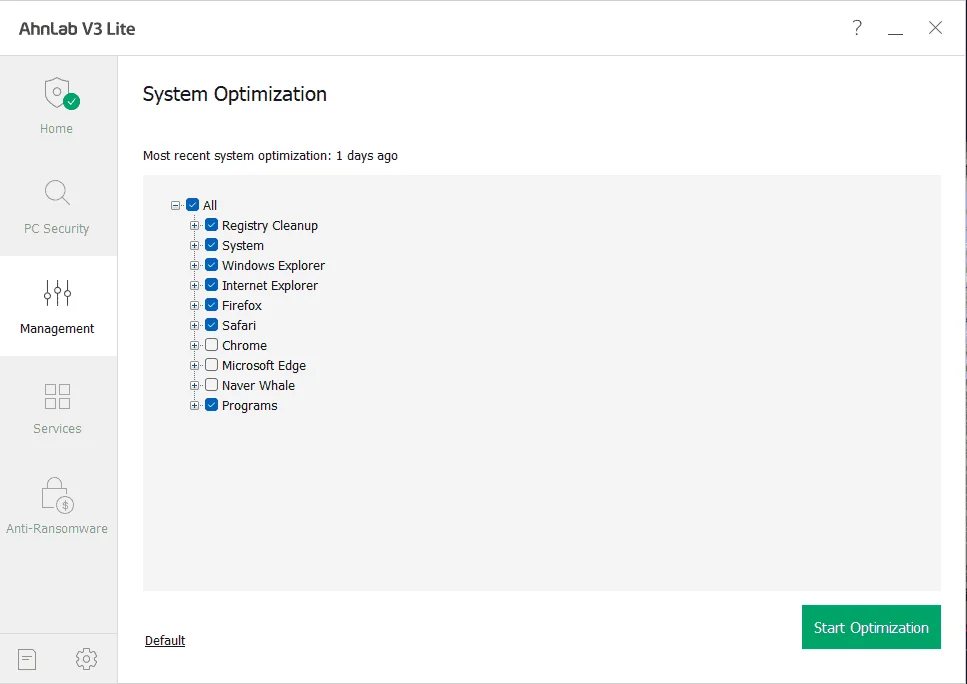This screenshot has width=967, height=684.
Task: Switch to Services tab label
Action: click(x=57, y=429)
